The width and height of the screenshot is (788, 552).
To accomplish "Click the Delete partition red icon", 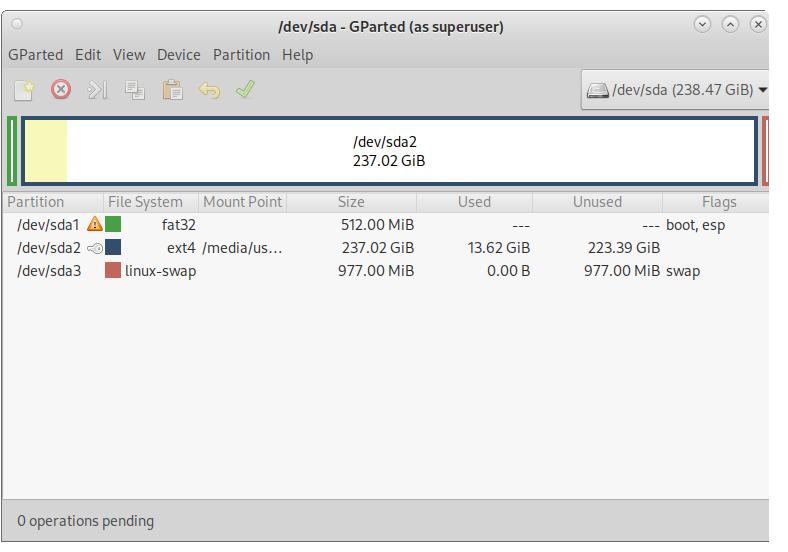I will coord(61,90).
